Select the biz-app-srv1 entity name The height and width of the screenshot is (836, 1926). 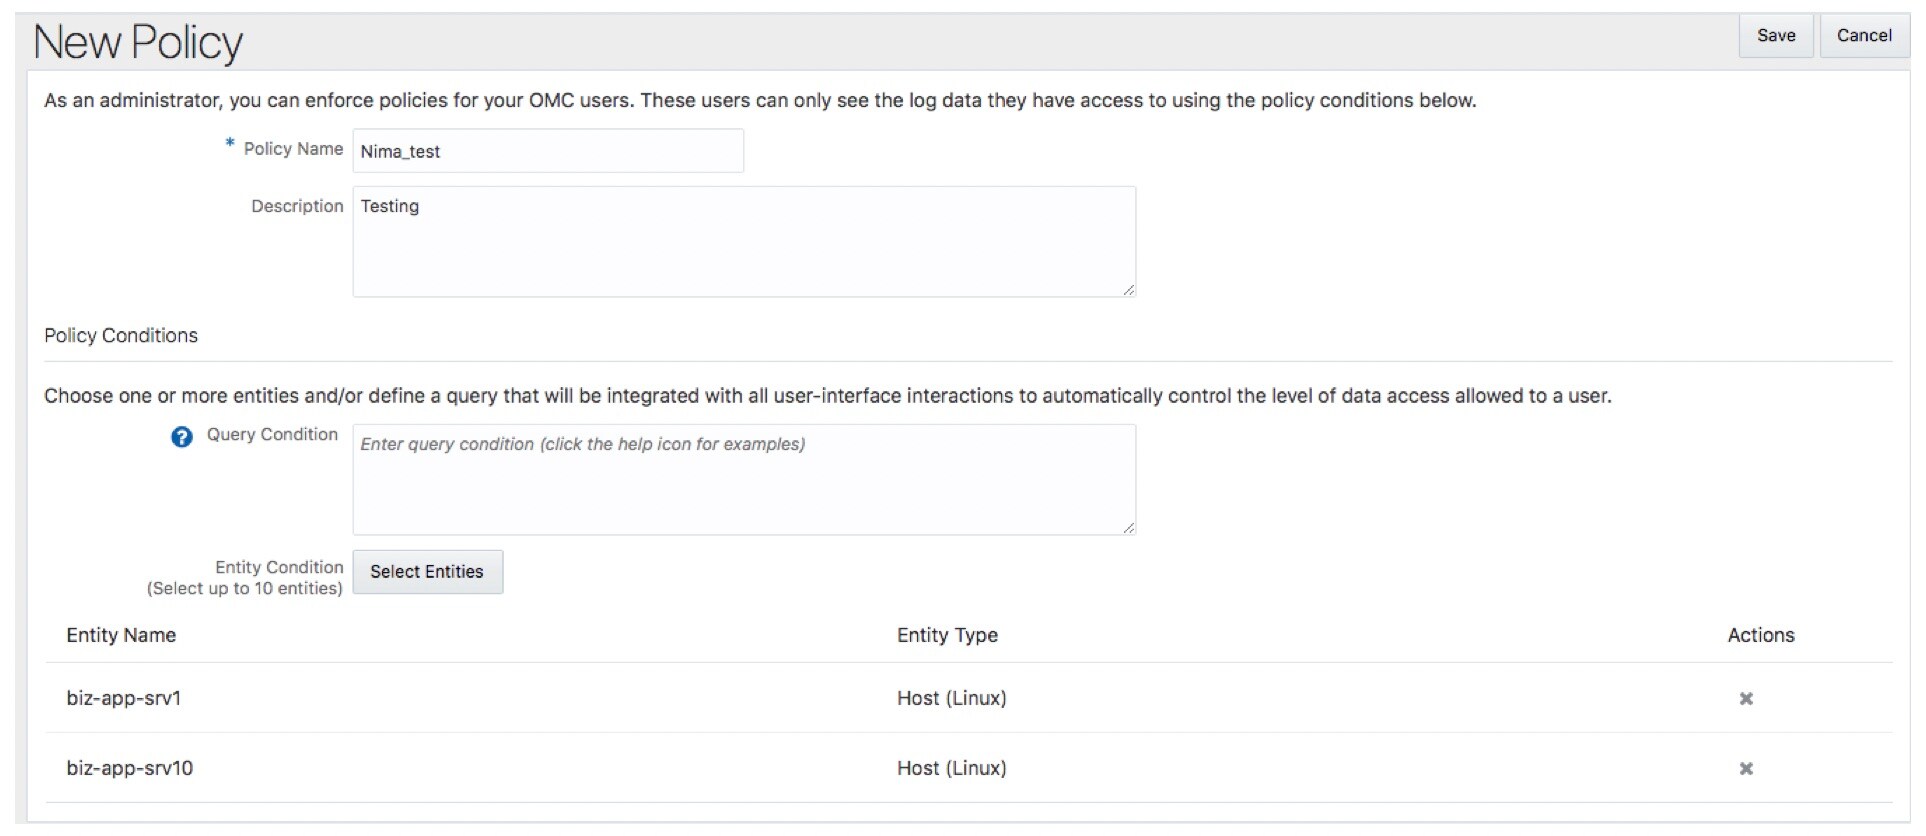124,698
